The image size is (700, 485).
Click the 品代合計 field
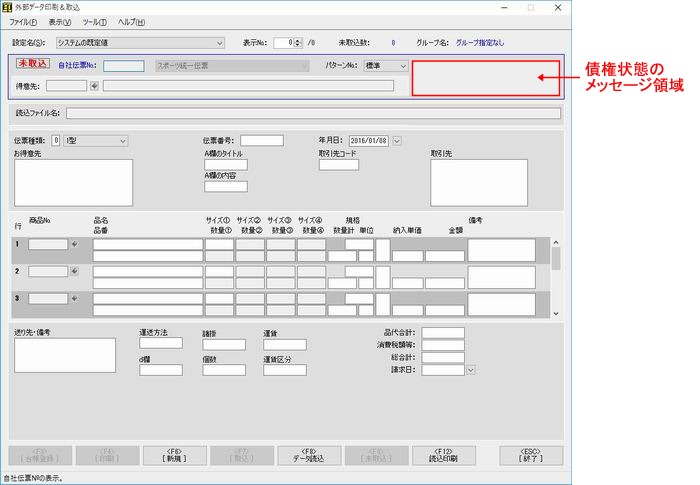443,333
